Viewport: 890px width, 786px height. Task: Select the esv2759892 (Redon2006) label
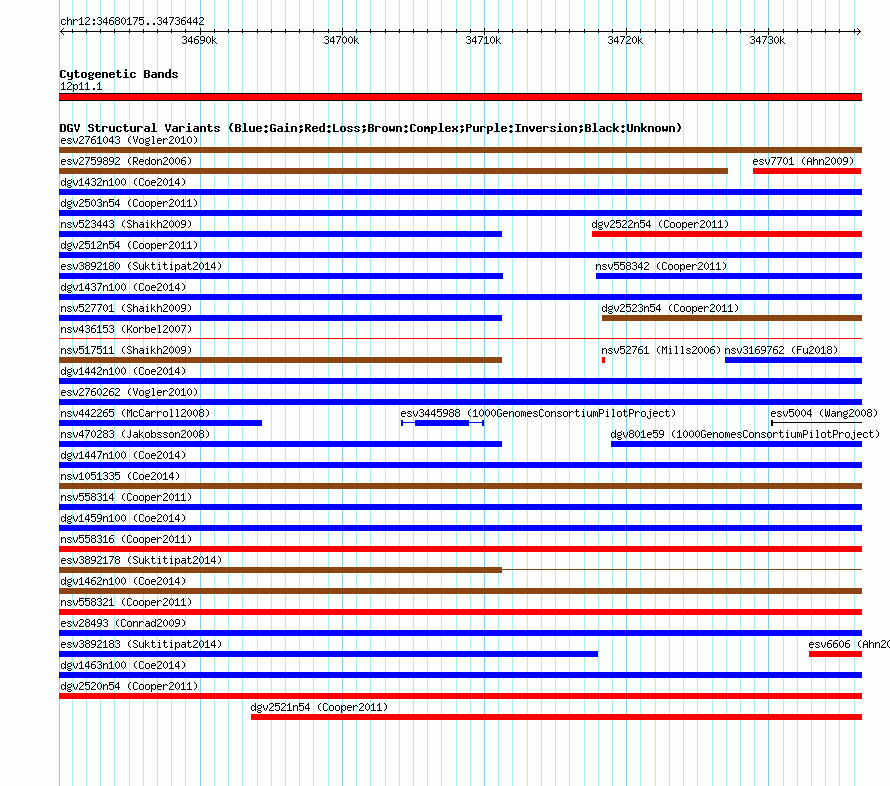click(126, 161)
